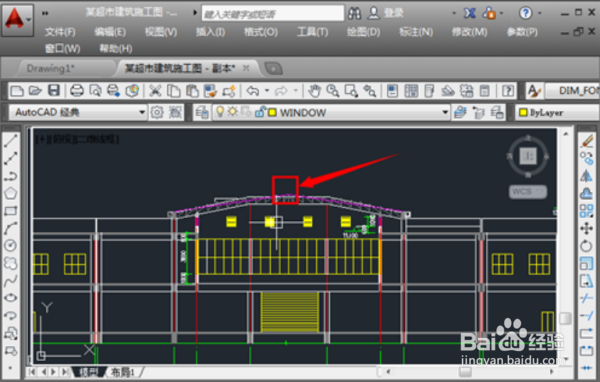600x382 pixels.
Task: Click the Zoom Realtime magnifier icon
Action: (333, 91)
